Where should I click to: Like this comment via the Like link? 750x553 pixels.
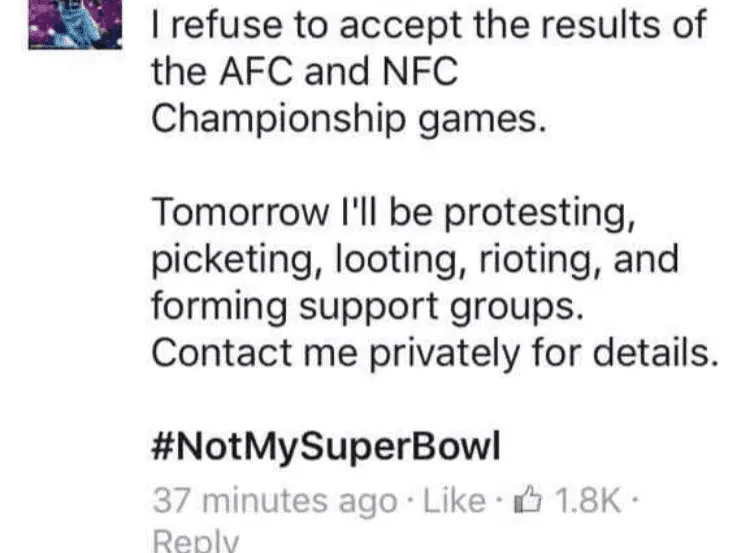coord(455,499)
